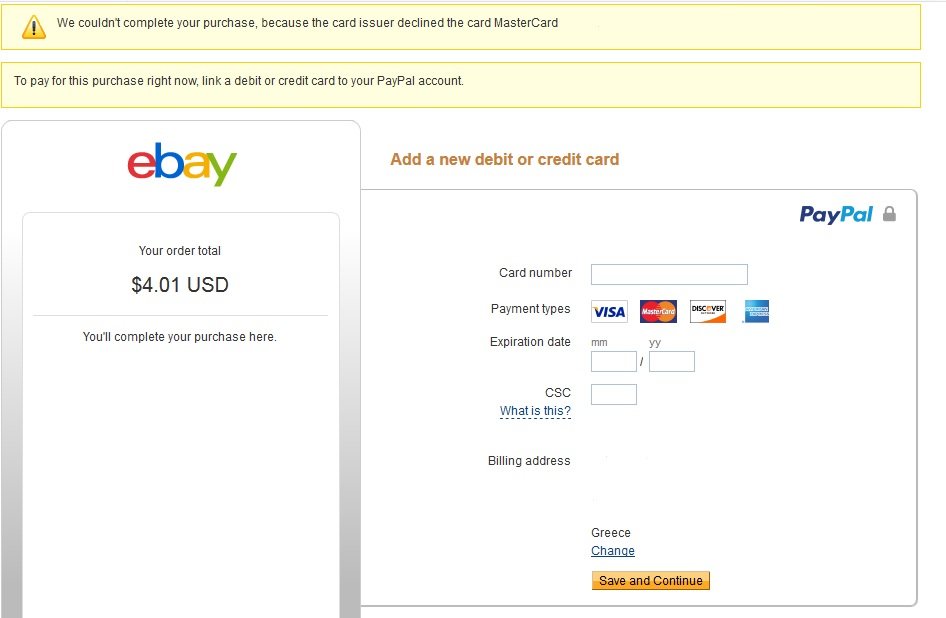Viewport: 946px width, 618px height.
Task: Focus the Card number field
Action: point(669,274)
